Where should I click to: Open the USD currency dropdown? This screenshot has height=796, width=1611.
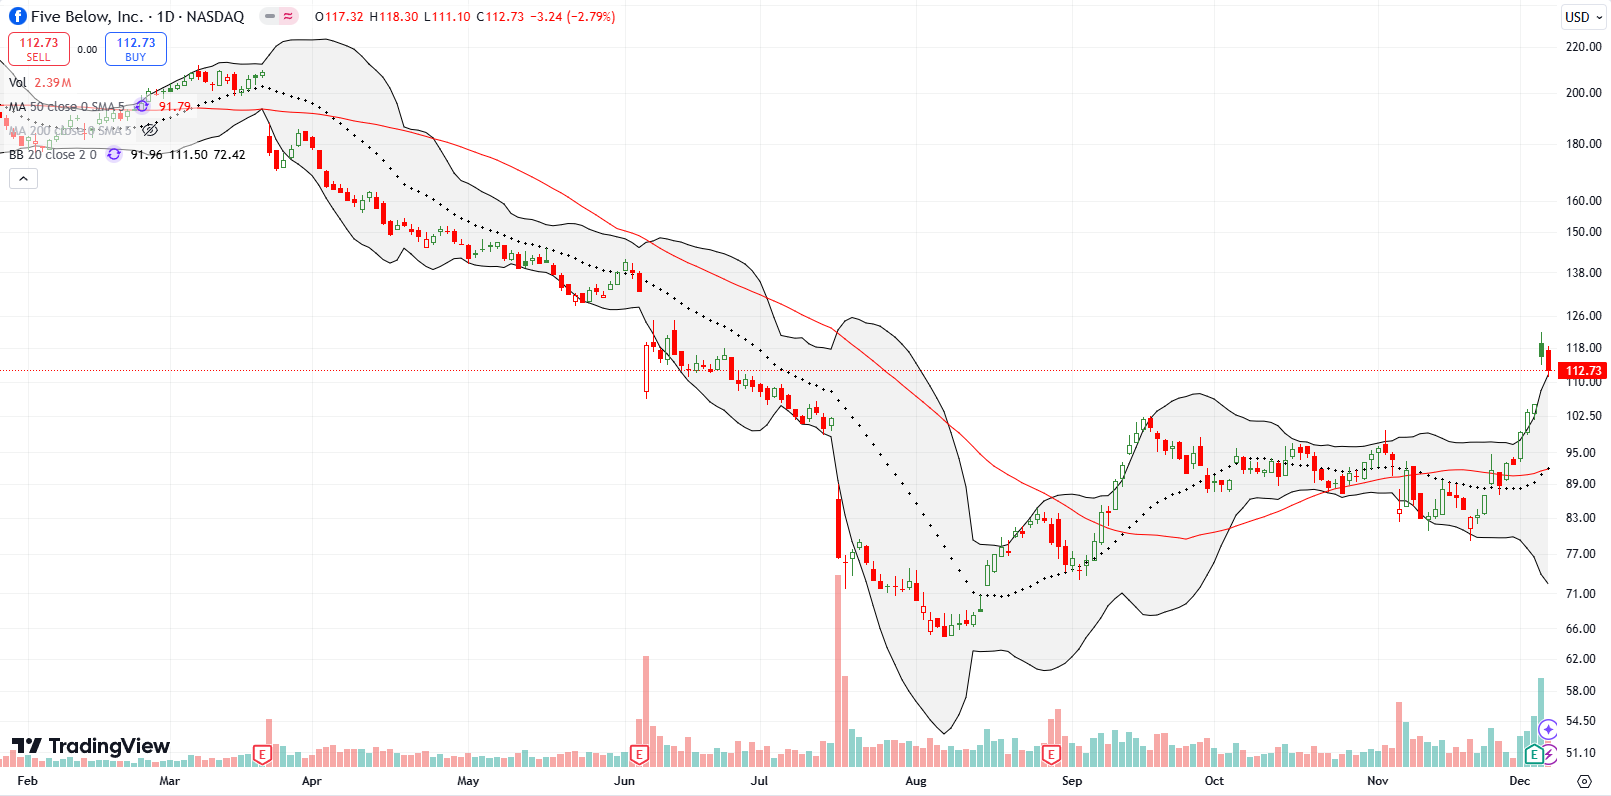pos(1584,17)
